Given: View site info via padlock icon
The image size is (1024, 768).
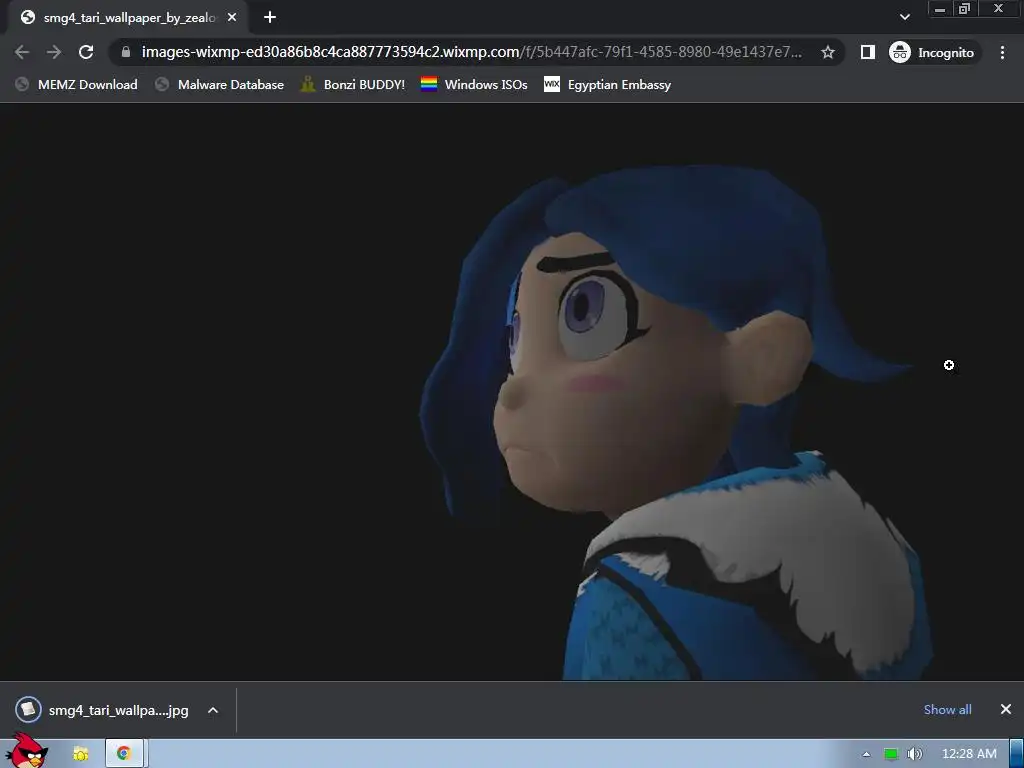Looking at the screenshot, I should click(x=126, y=52).
